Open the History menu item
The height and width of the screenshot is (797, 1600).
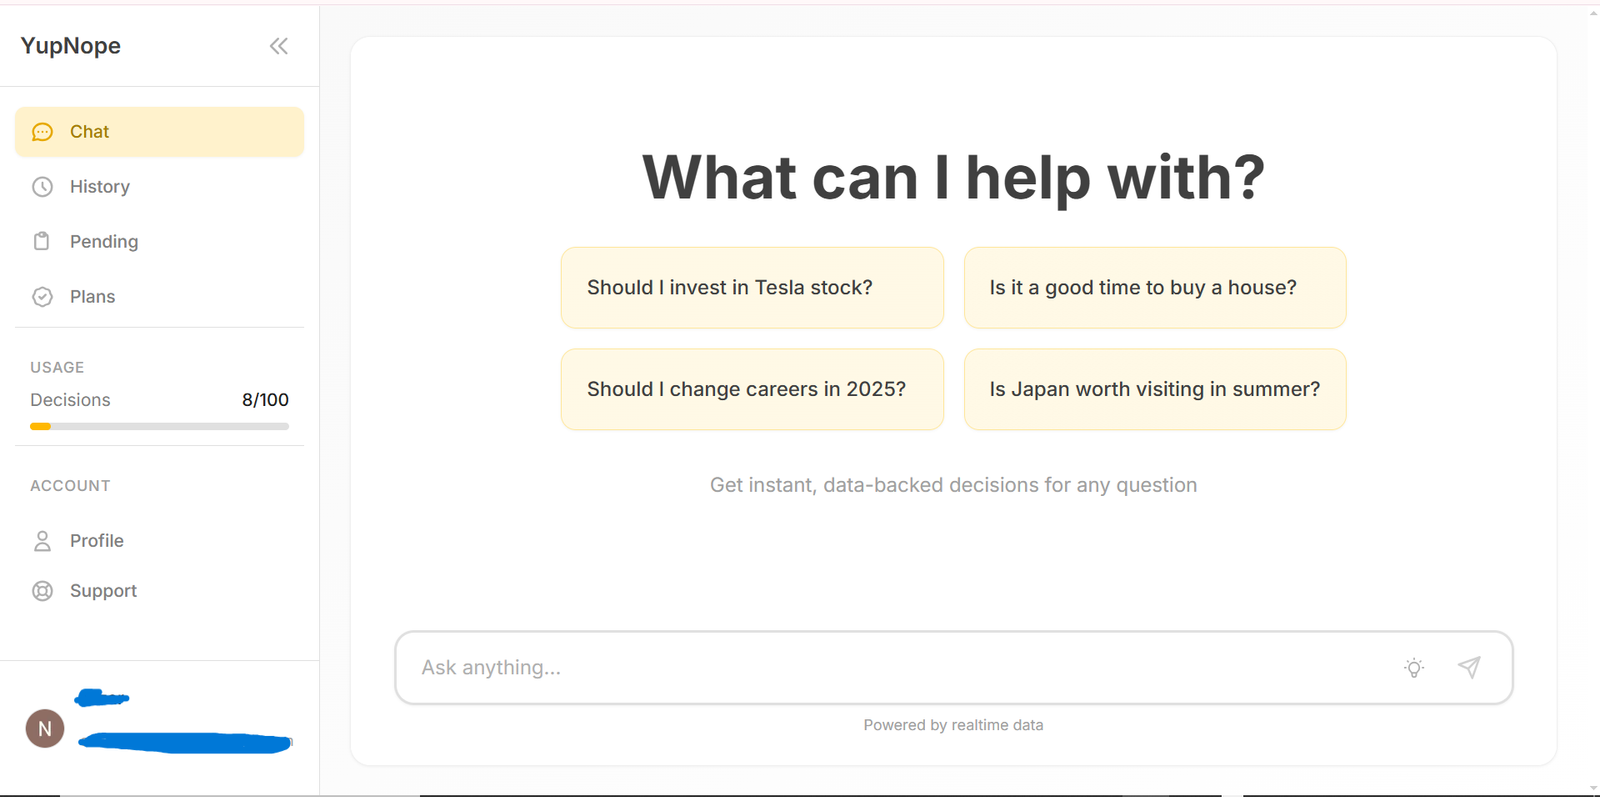click(x=159, y=187)
